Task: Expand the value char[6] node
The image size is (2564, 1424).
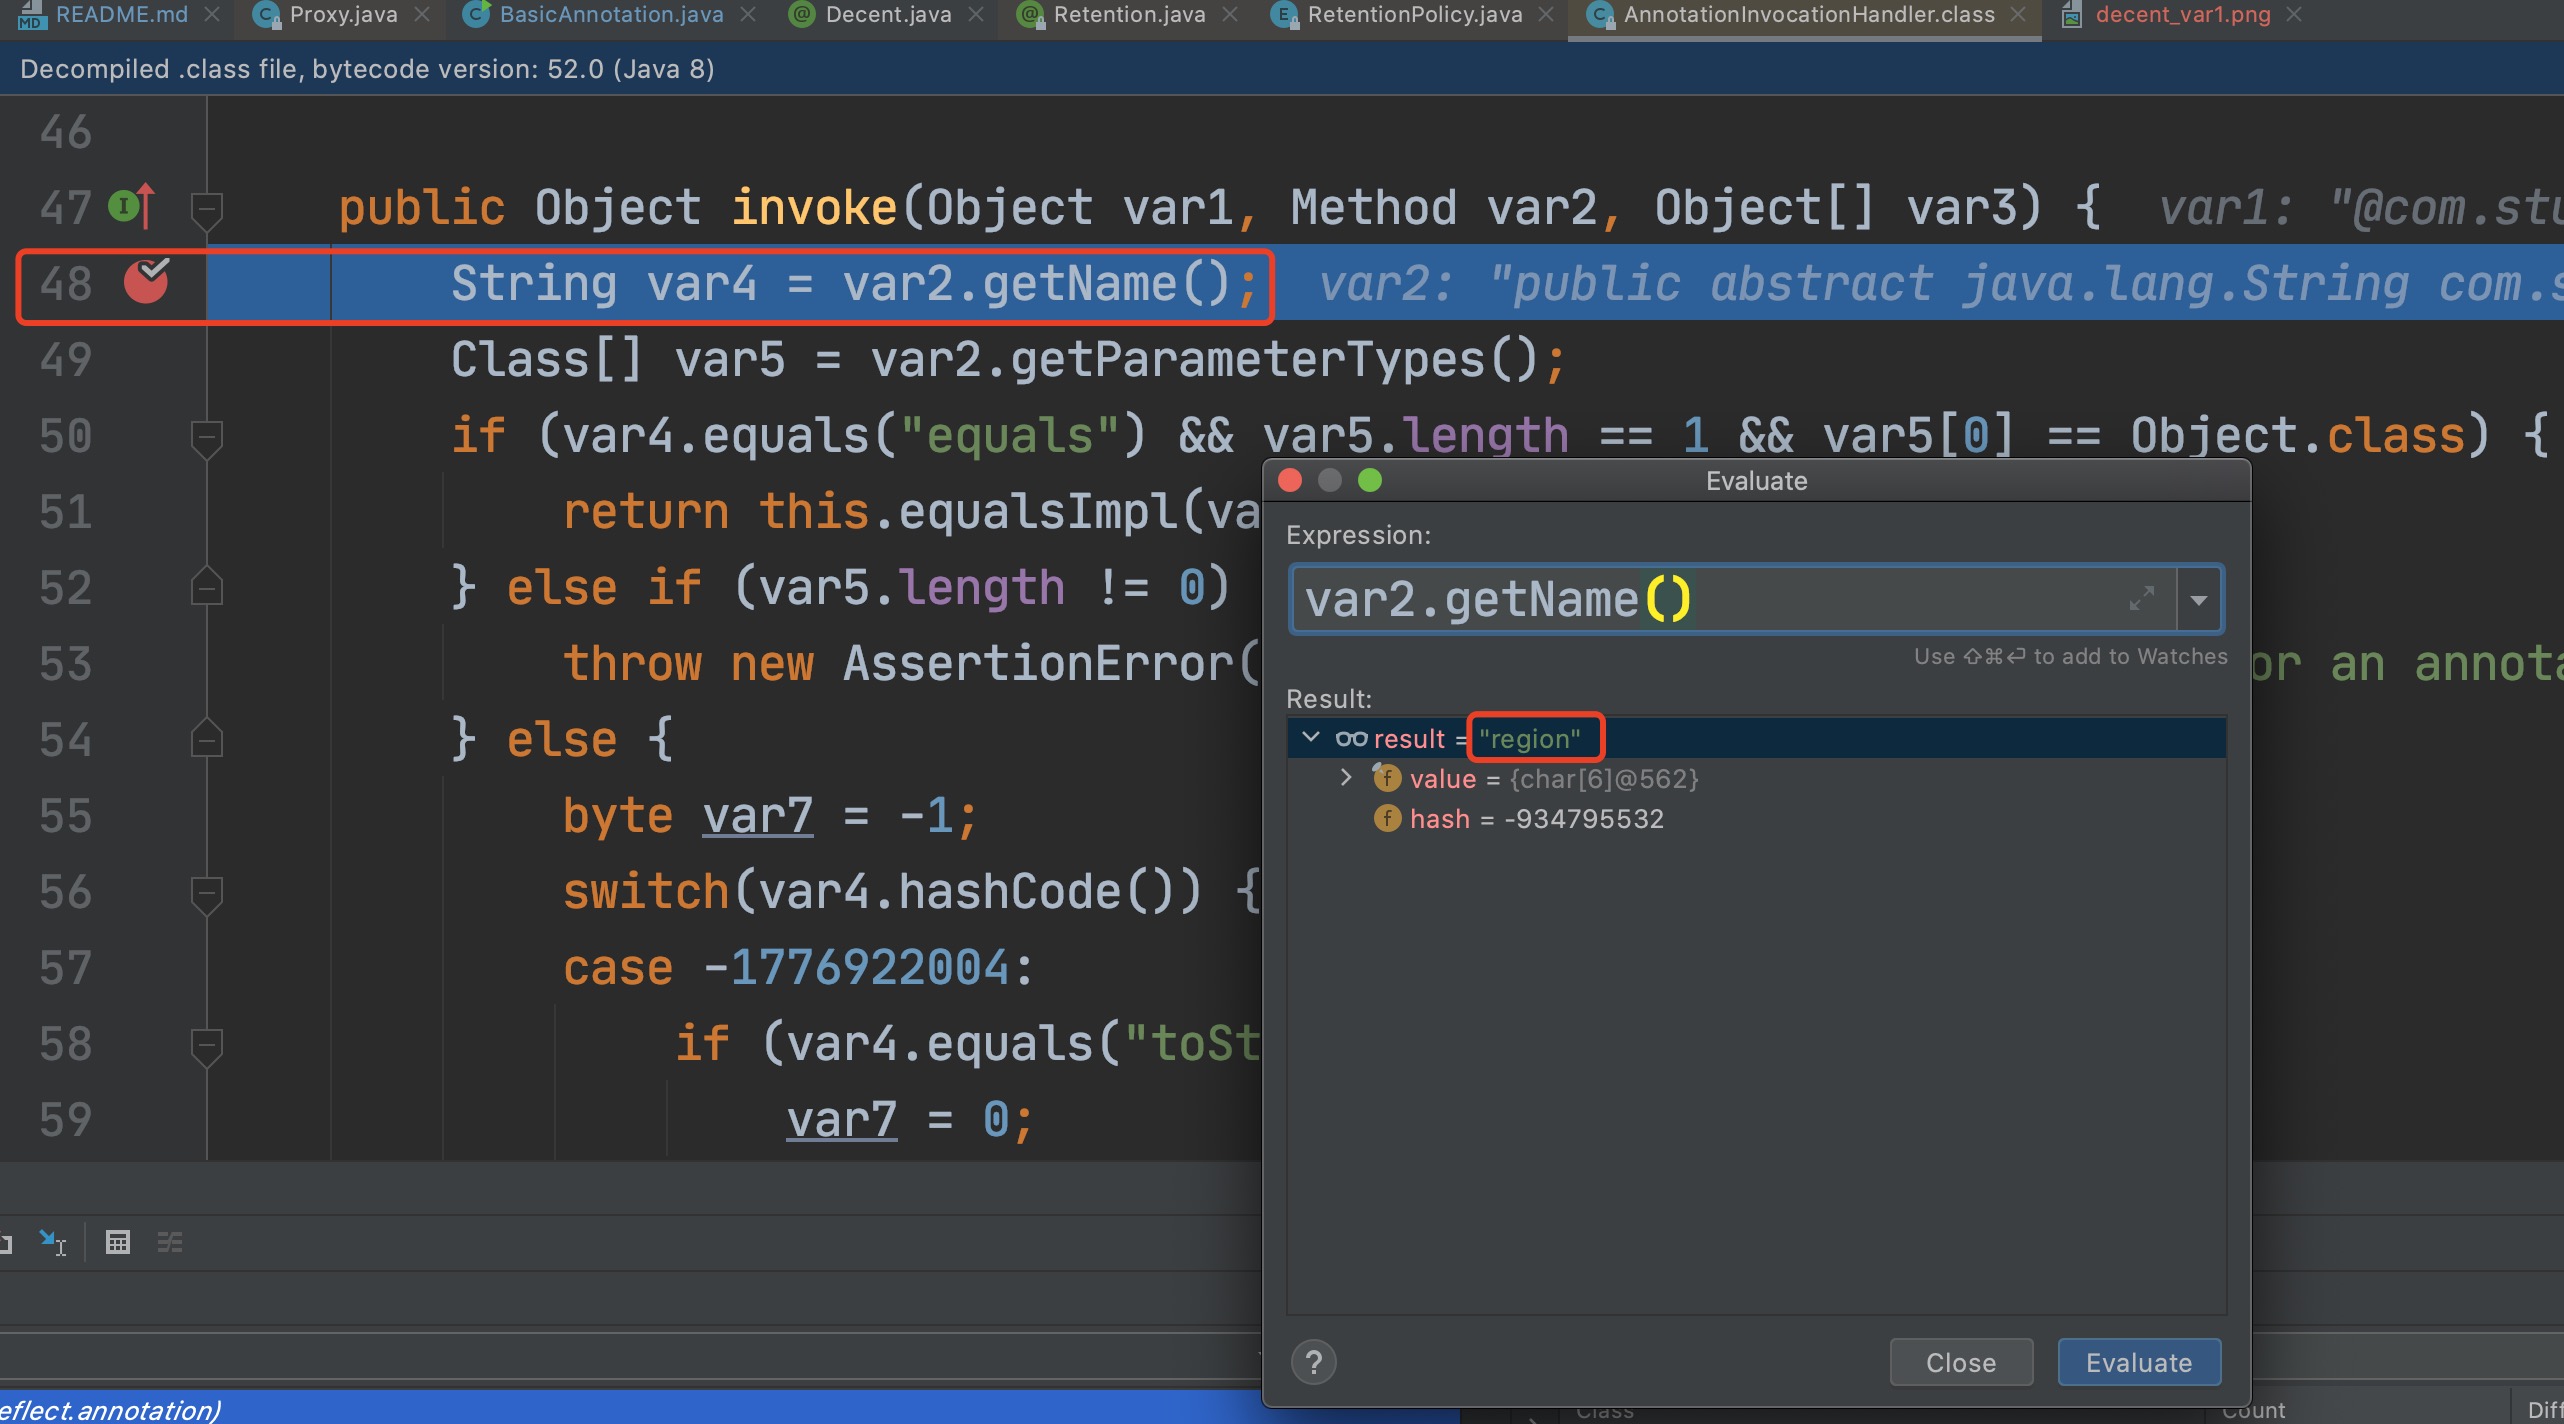Action: click(x=1346, y=777)
